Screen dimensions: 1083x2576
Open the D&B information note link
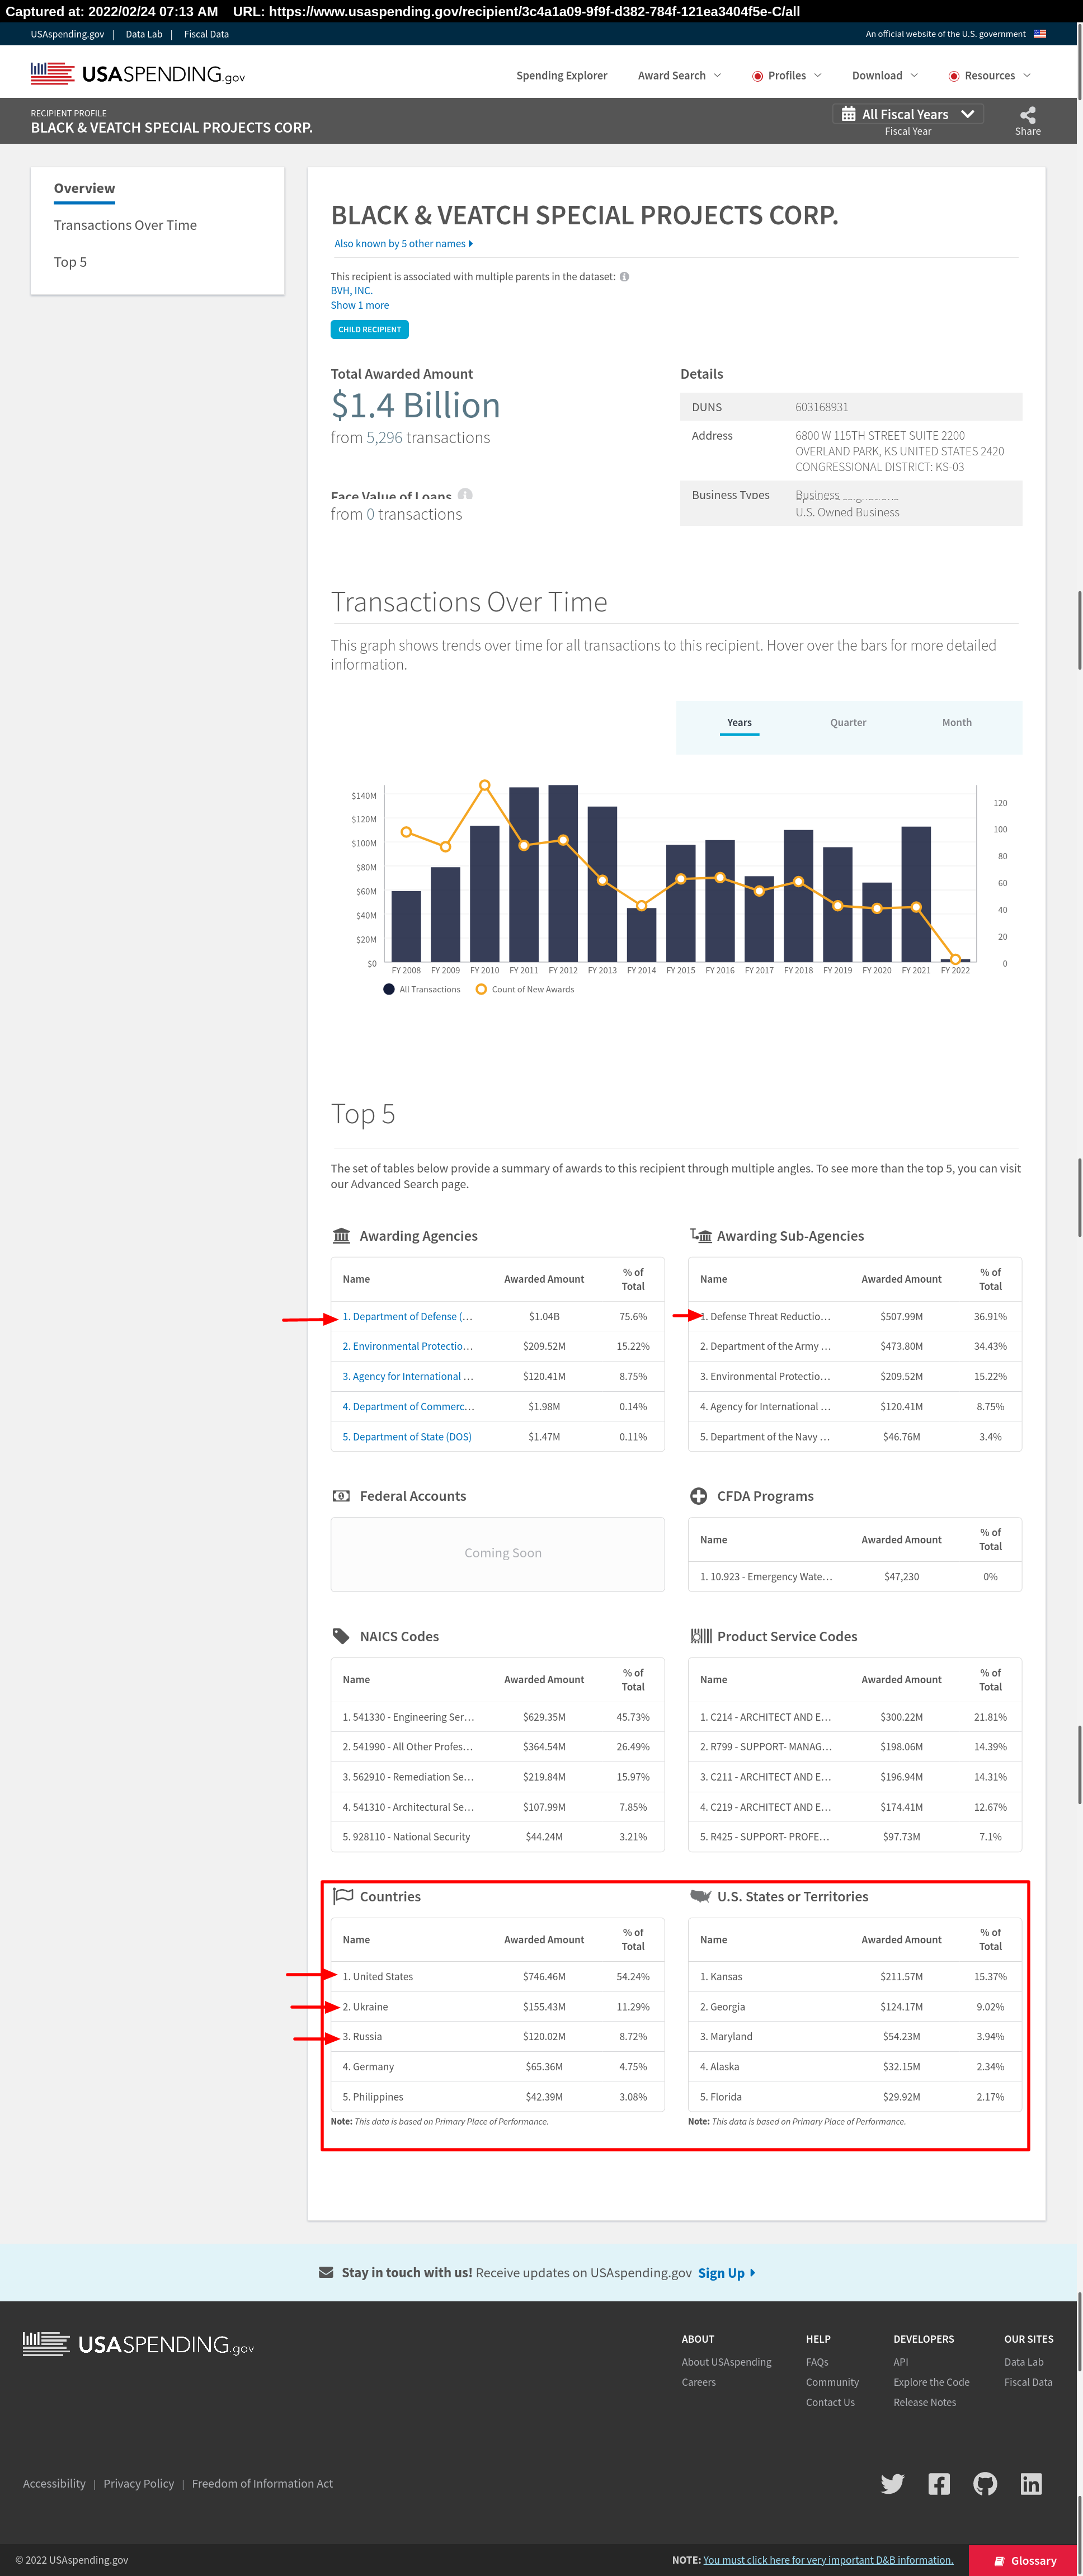pos(827,2560)
